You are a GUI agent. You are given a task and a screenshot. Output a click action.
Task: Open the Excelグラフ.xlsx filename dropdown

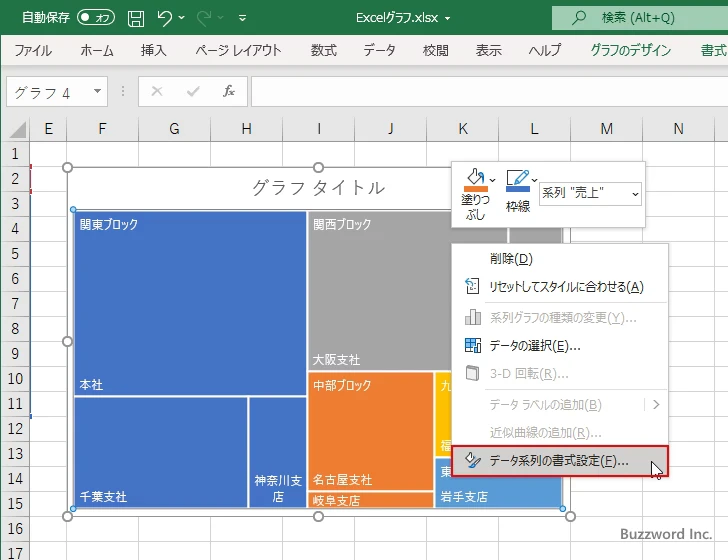pyautogui.click(x=448, y=19)
